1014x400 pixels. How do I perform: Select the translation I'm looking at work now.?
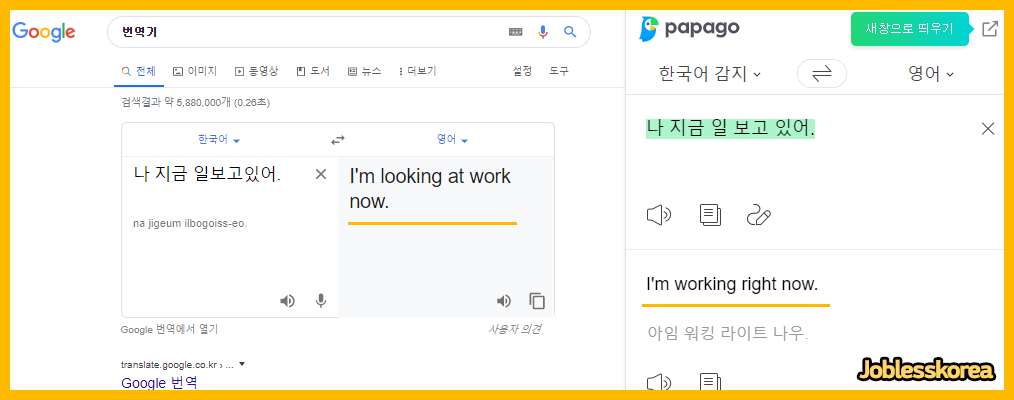[x=430, y=189]
